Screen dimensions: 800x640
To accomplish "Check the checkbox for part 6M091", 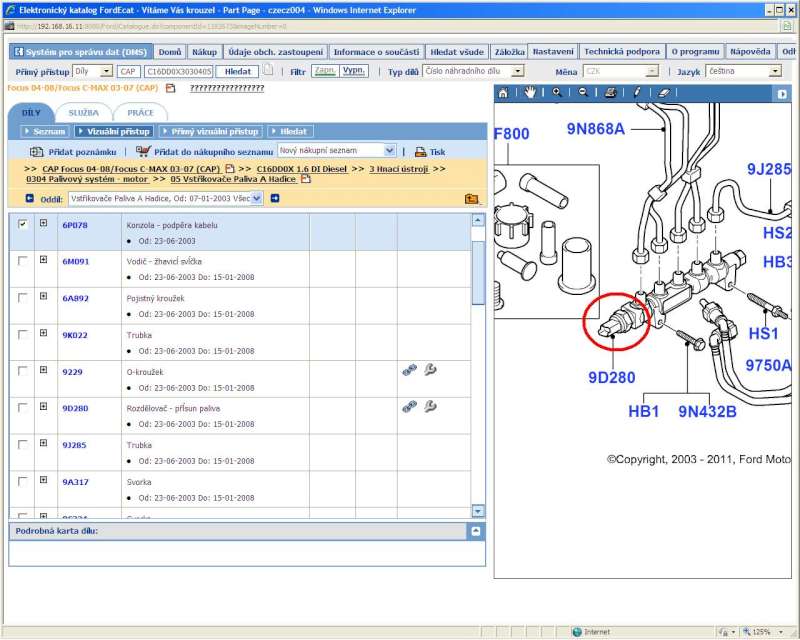I will point(23,261).
